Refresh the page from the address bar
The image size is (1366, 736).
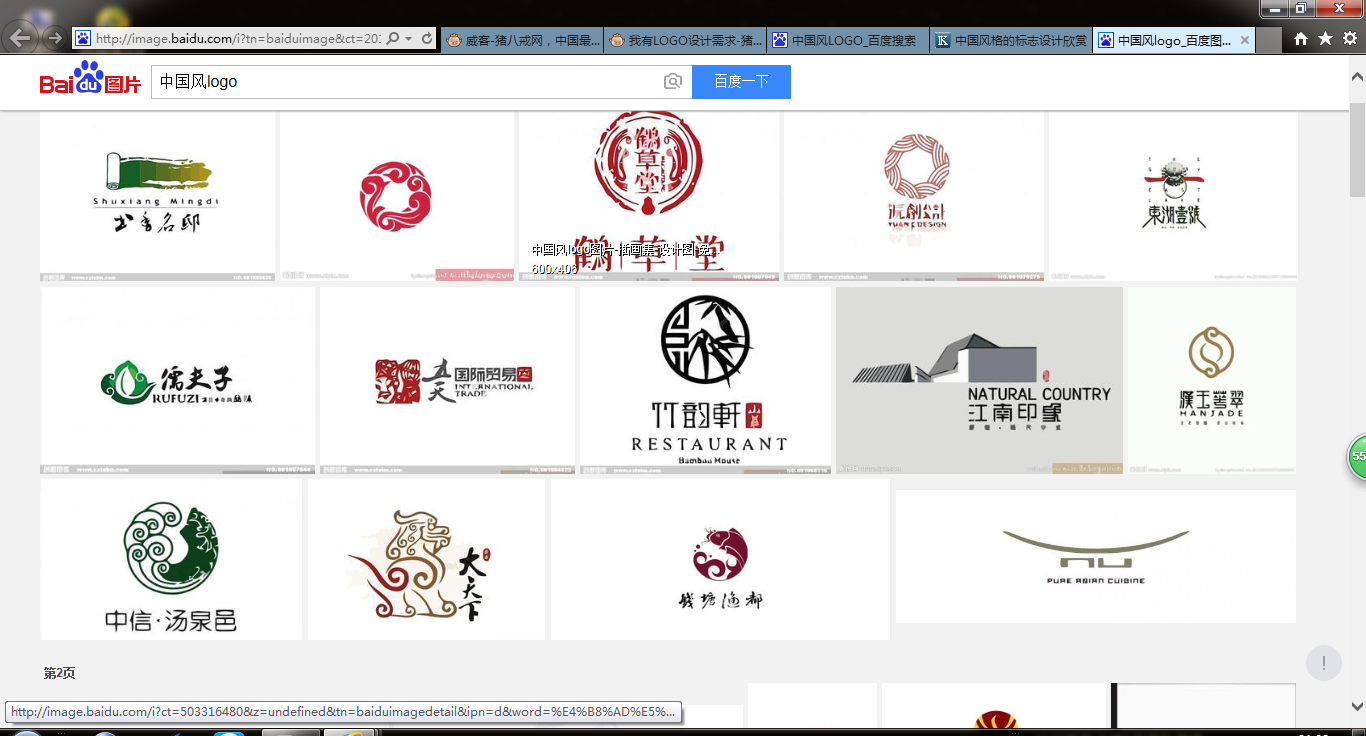point(428,38)
